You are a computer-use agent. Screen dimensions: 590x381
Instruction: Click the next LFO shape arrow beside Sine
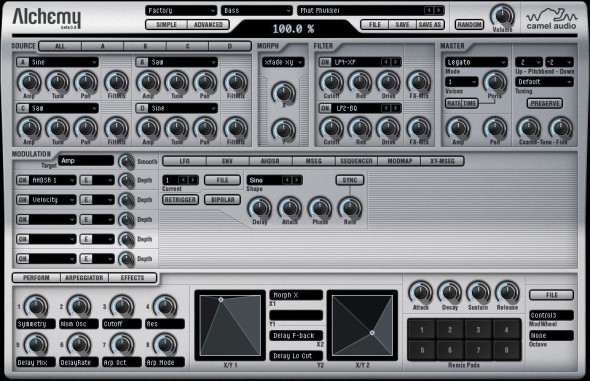(x=297, y=180)
